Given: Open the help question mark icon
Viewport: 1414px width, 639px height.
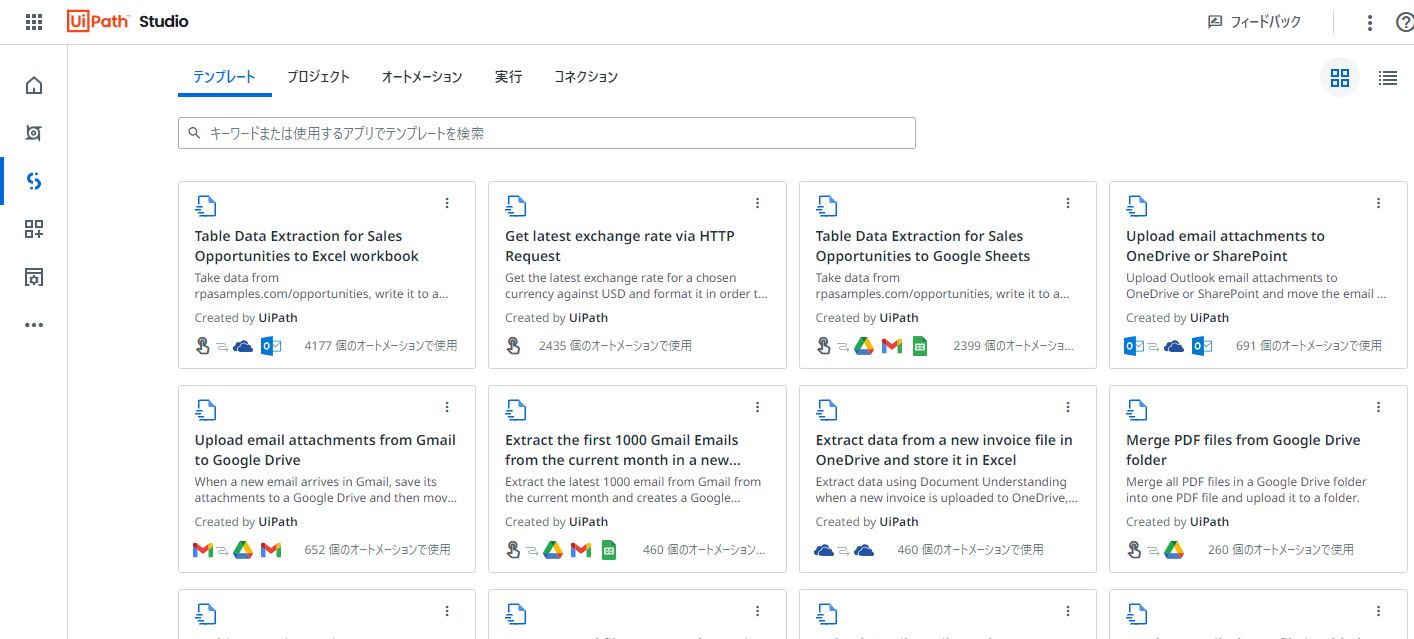Looking at the screenshot, I should (1406, 21).
